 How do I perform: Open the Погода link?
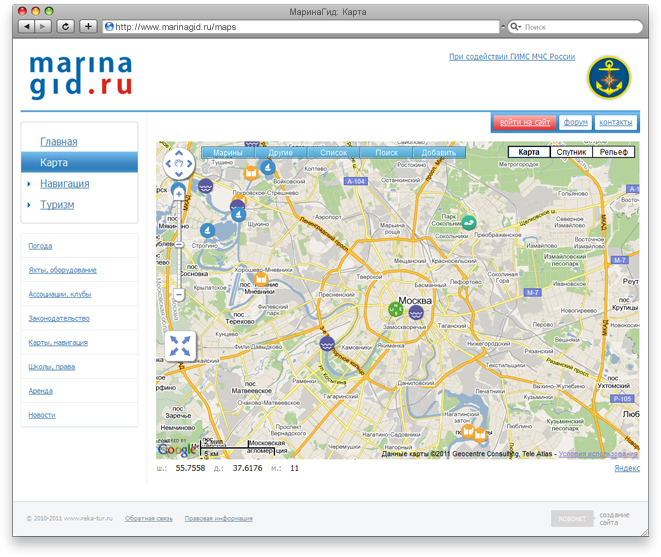(40, 246)
